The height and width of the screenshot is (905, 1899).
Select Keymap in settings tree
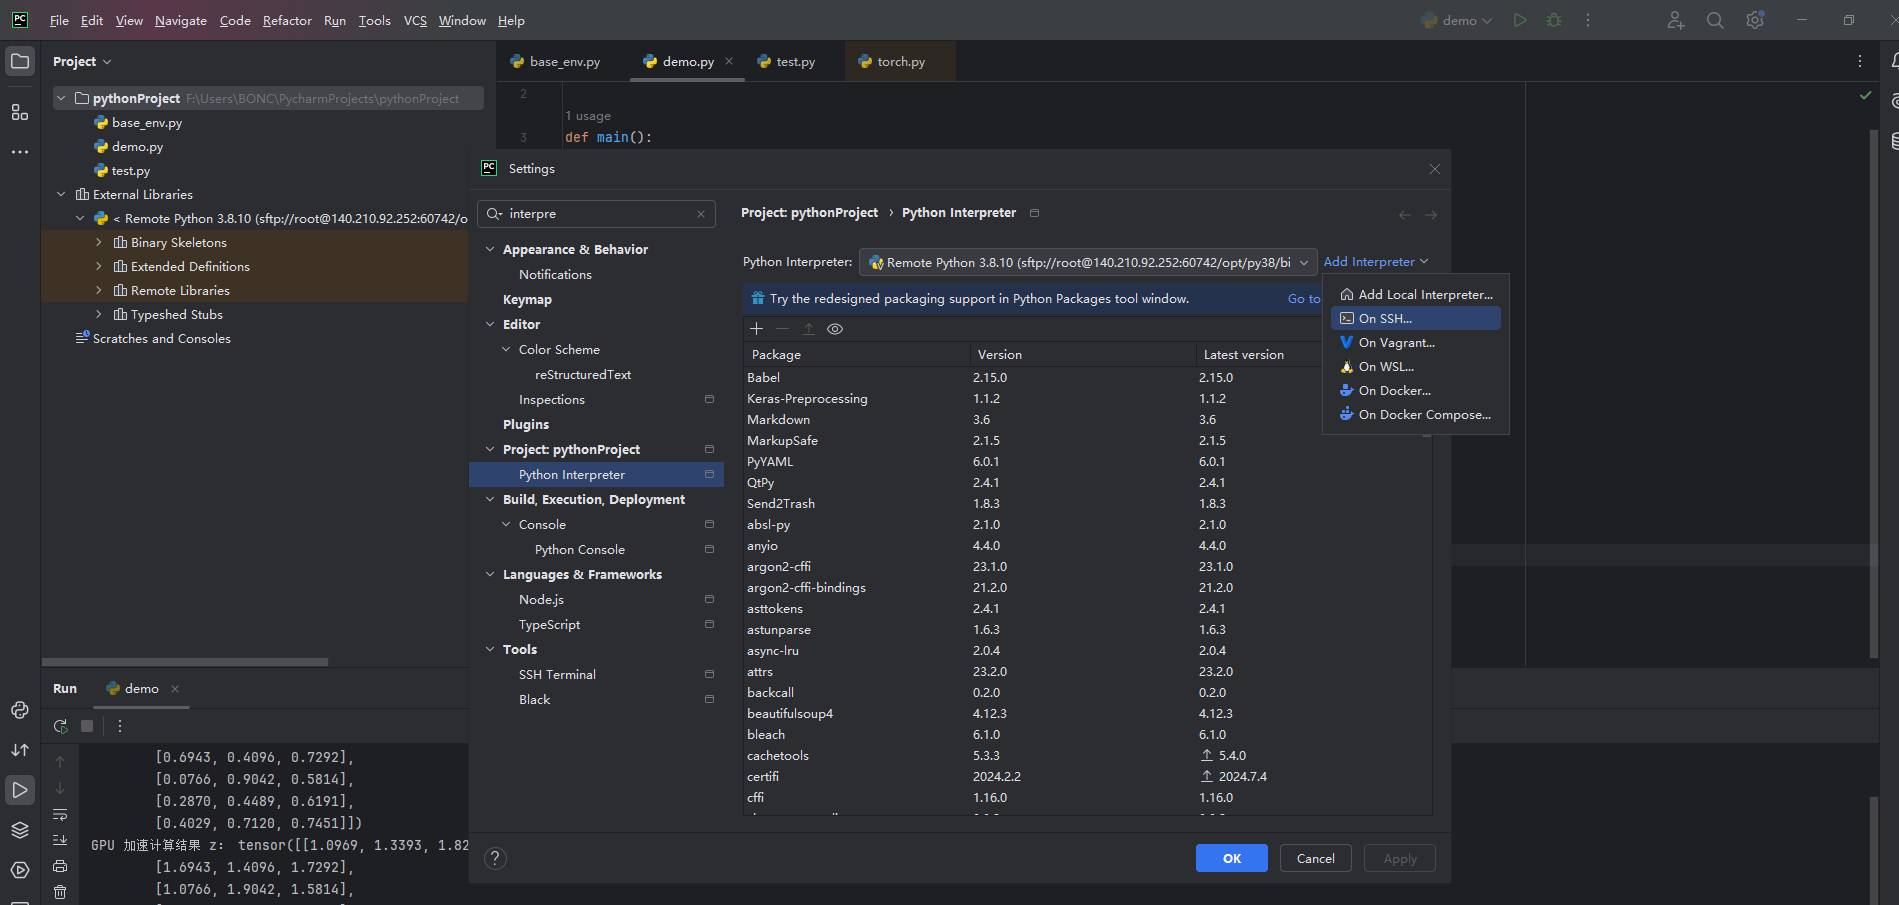[527, 299]
